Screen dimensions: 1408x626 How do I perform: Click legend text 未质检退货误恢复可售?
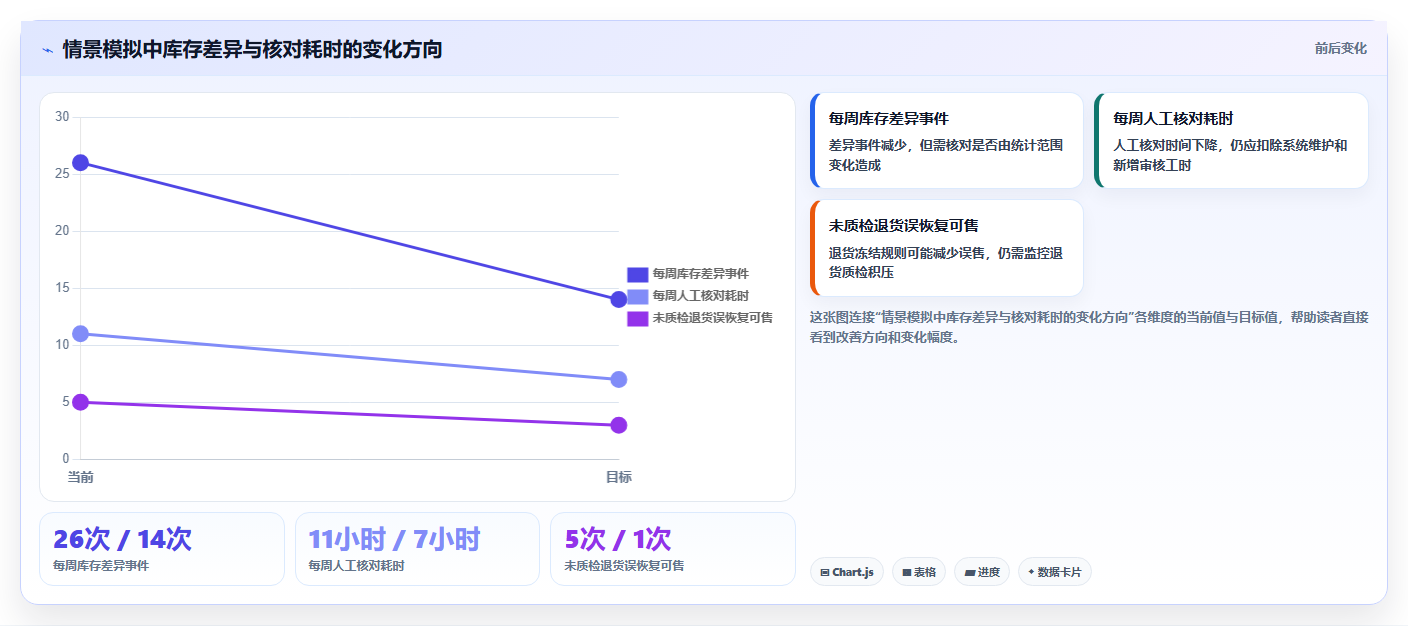(713, 318)
